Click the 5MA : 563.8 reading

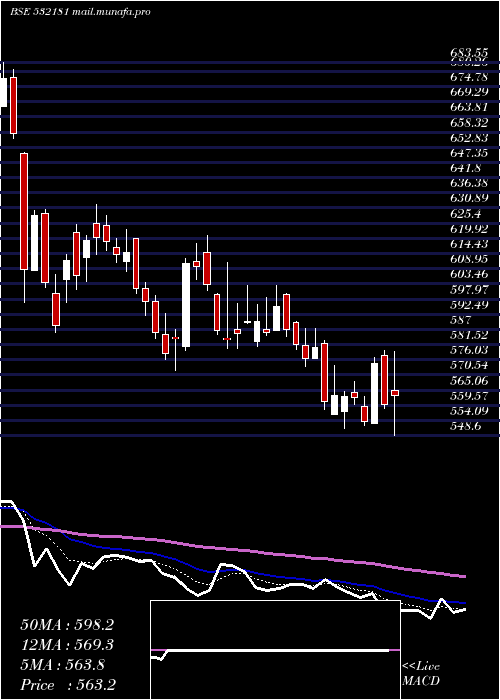tap(63, 665)
